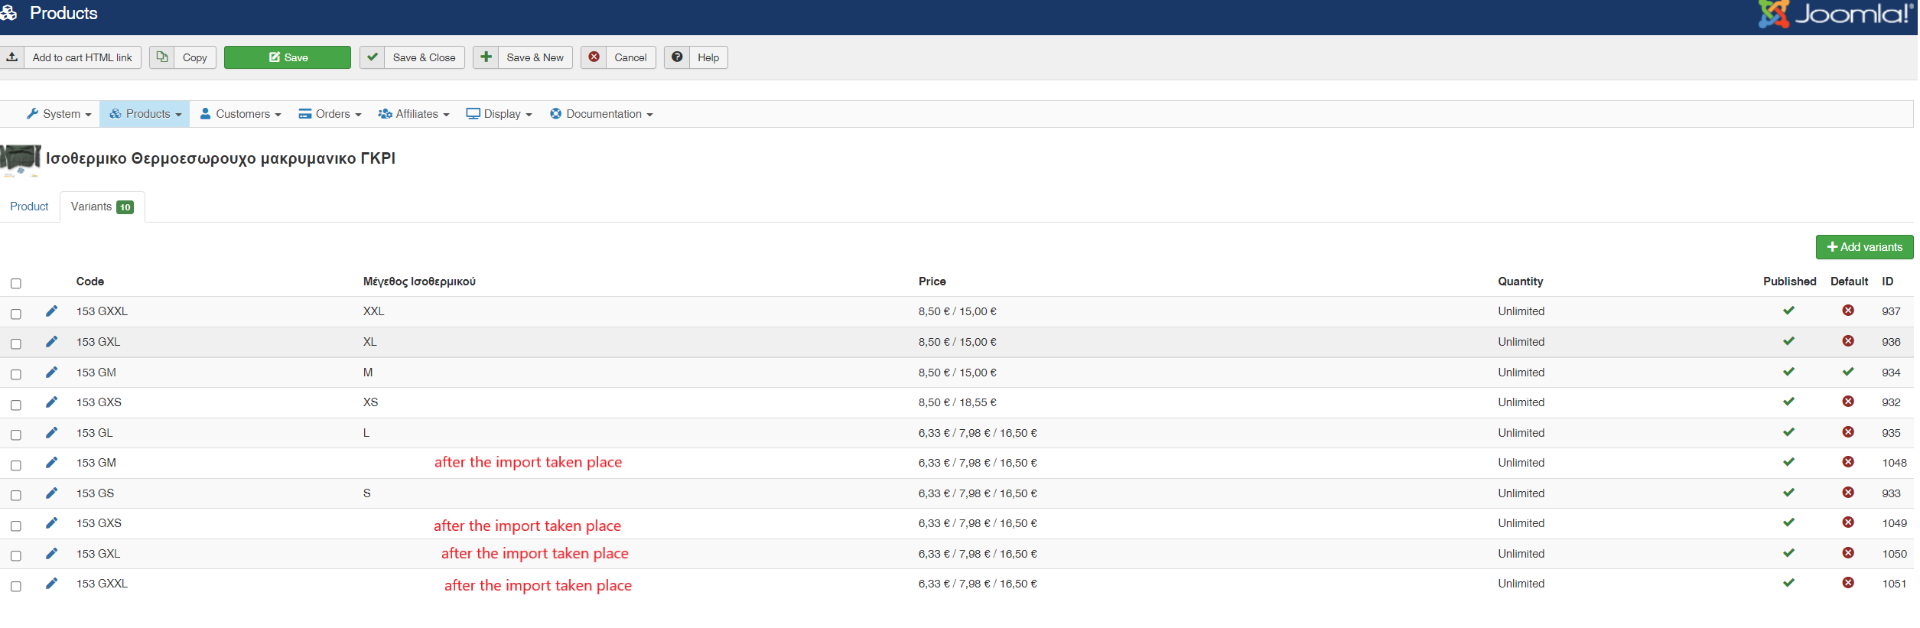
Task: Cancel editing the product
Action: [x=619, y=57]
